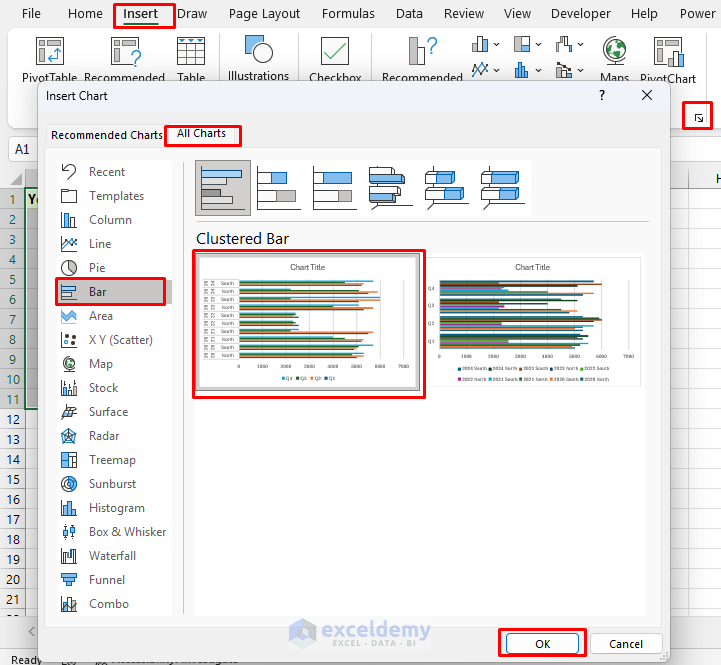Screen dimensions: 721x665
Task: Open the File menu tab
Action: [x=31, y=14]
